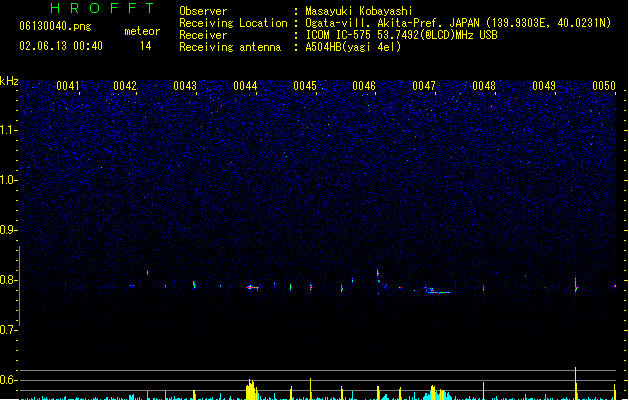The image size is (629, 400).
Task: Click the 0.7 kHz frequency label
Action: (9, 330)
